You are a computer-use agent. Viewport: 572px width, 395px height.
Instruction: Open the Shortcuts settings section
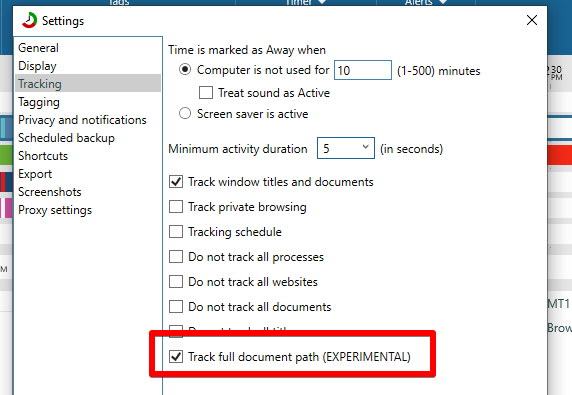[x=43, y=156]
